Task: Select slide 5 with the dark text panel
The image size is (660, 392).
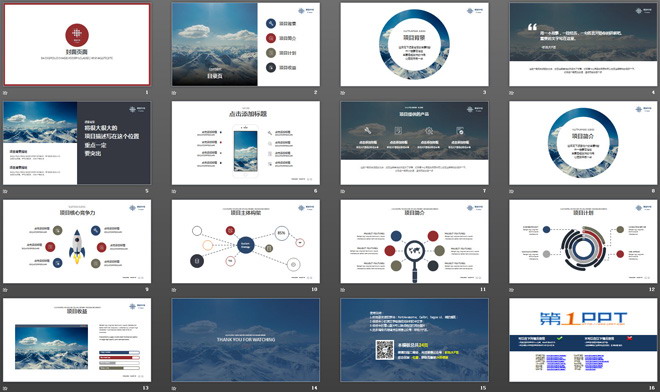Action: click(77, 143)
